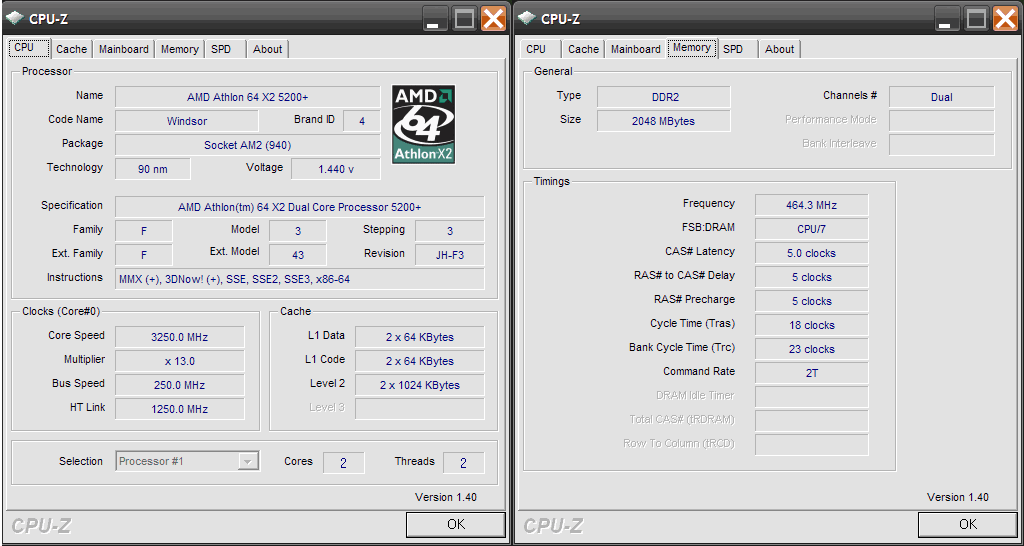Screen dimensions: 1024x546
Task: Click Bank Cycle Time value 23 clocks
Action: [812, 349]
